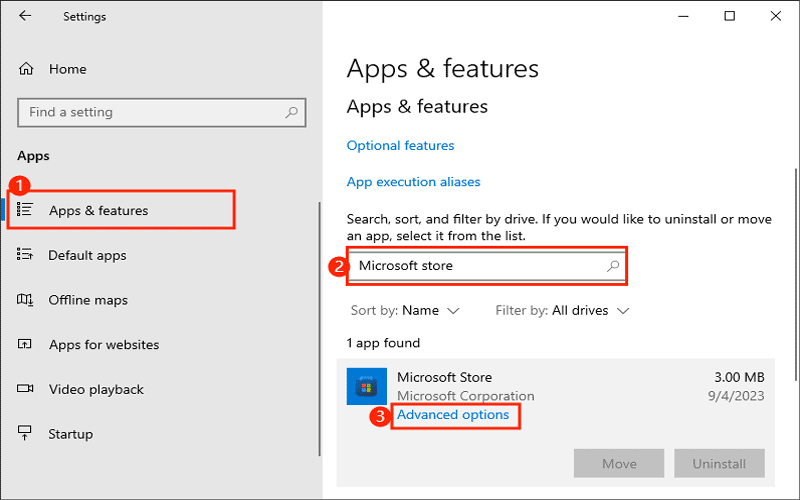The height and width of the screenshot is (500, 800).
Task: Click the Video playback camera icon
Action: 24,389
